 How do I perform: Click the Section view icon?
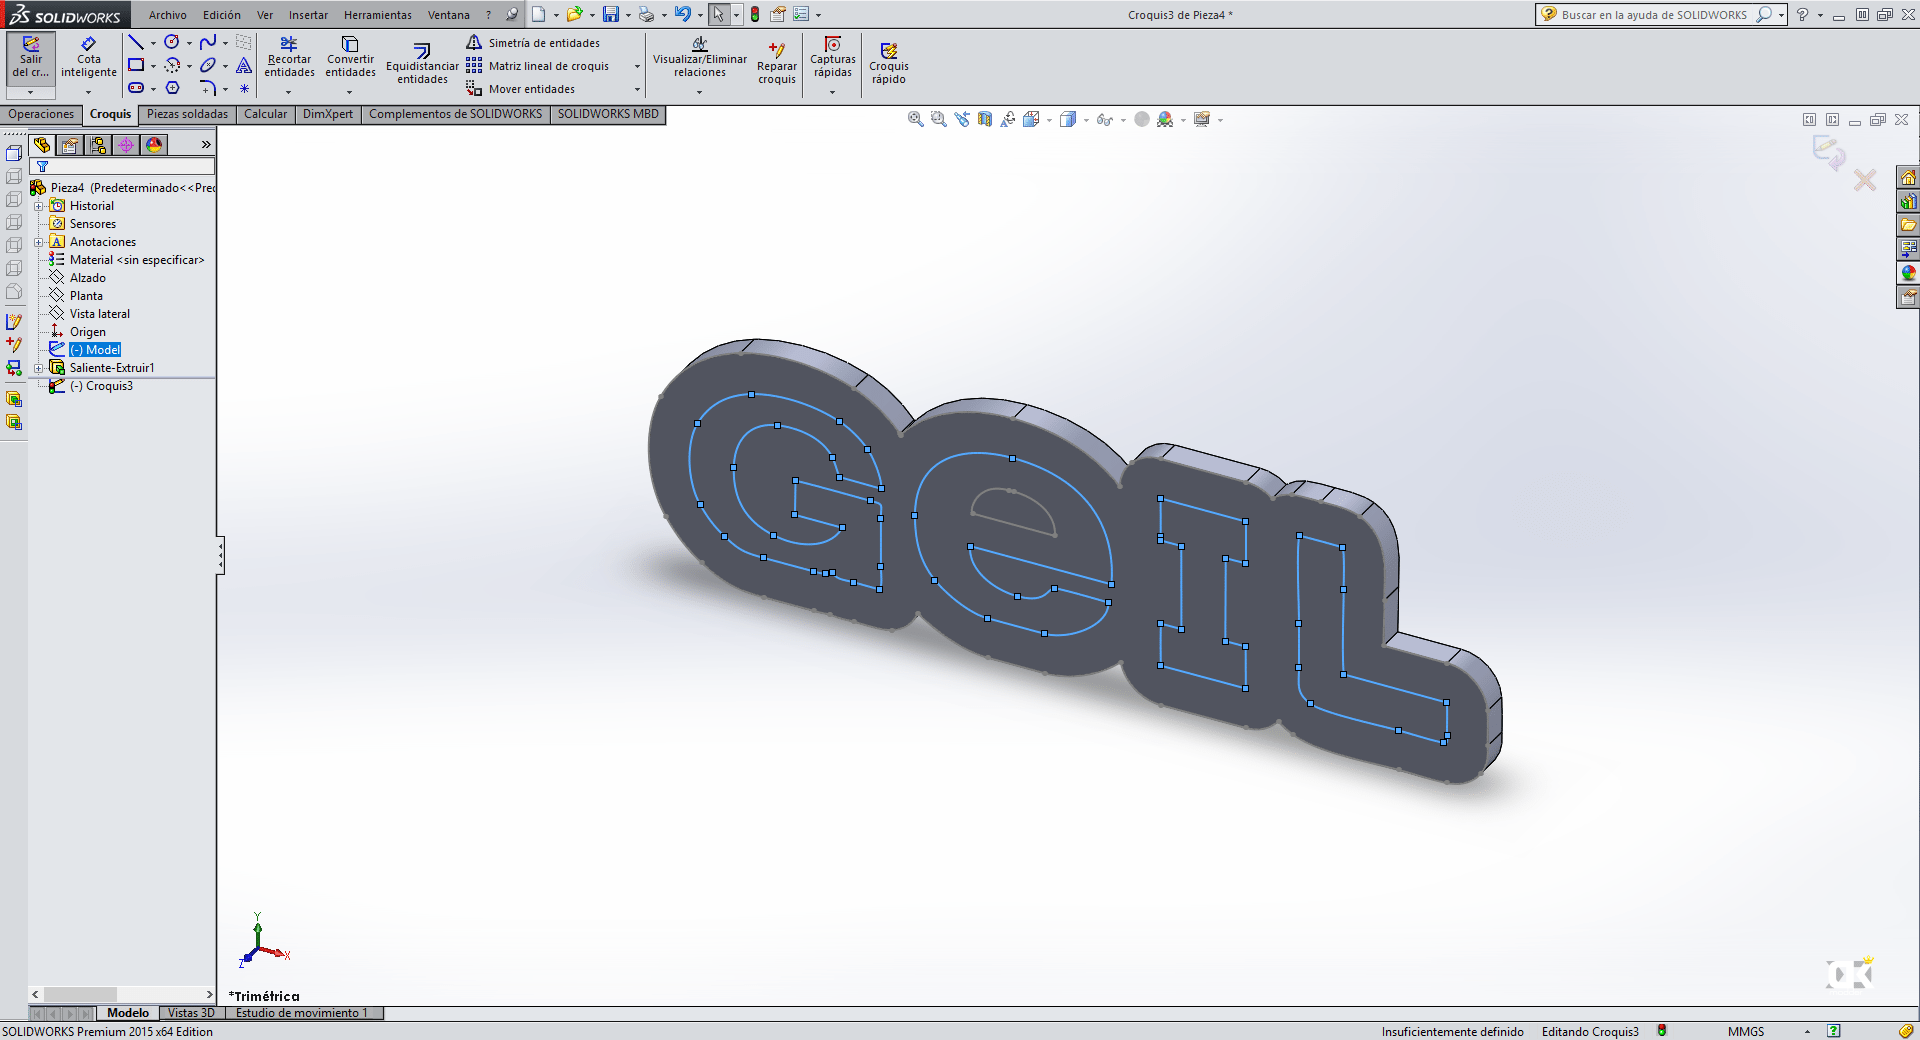pos(985,119)
